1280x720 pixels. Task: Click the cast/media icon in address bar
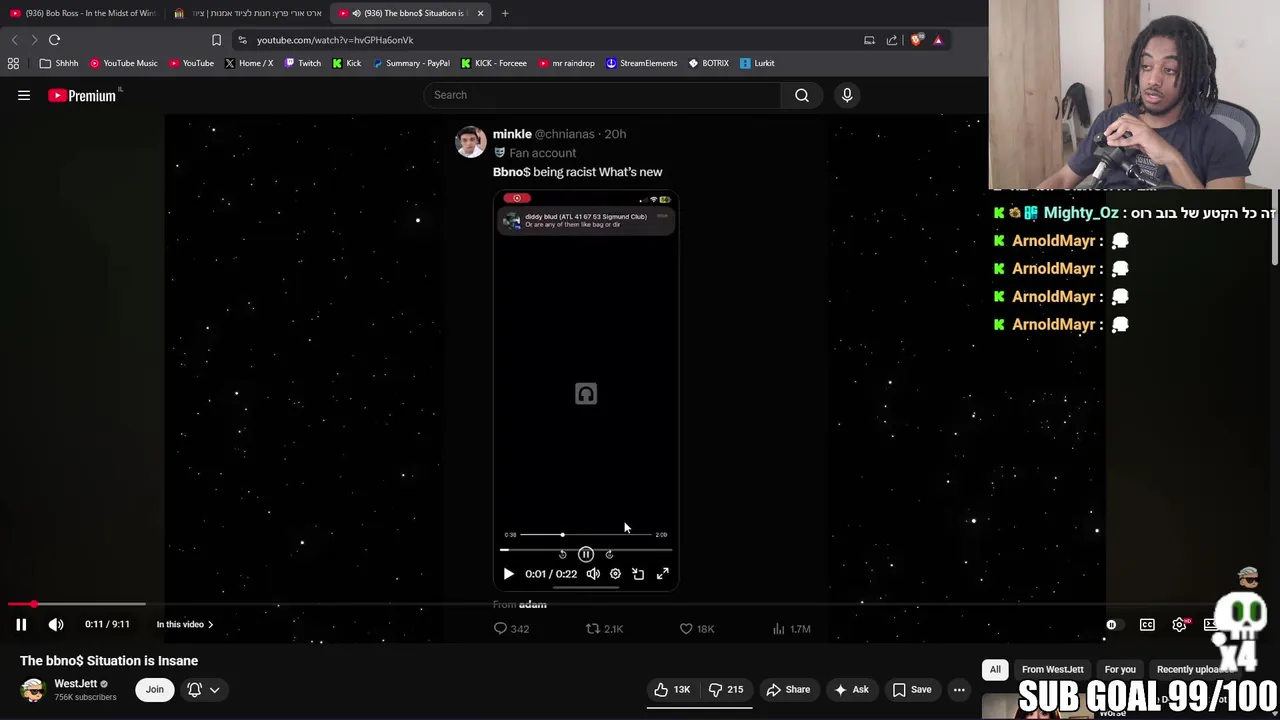[x=869, y=40]
